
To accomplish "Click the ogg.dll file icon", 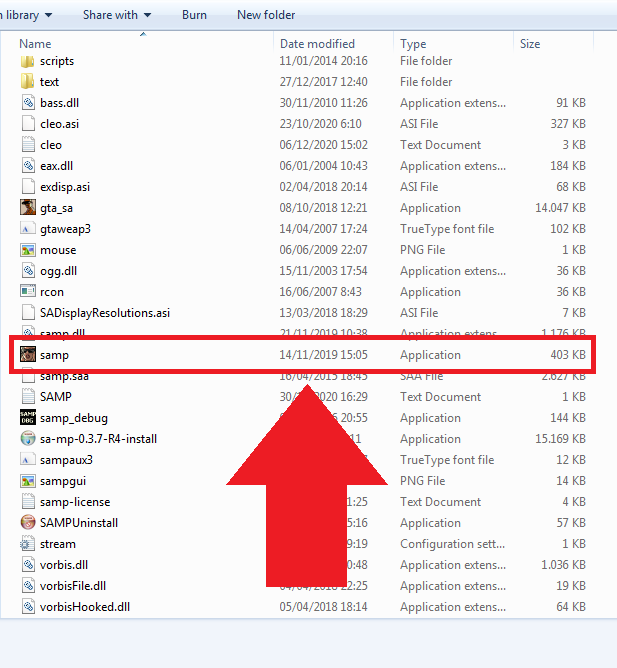I will [x=28, y=271].
